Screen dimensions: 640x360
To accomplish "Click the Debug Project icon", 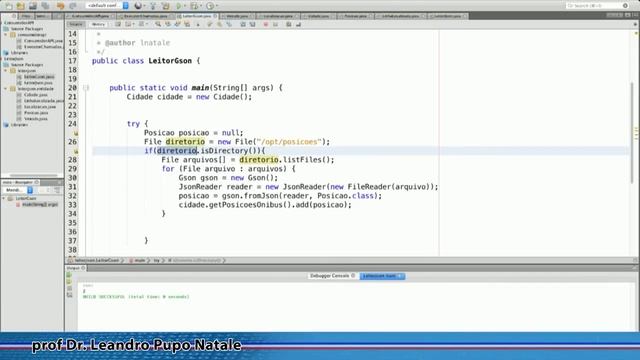I will click(195, 6).
